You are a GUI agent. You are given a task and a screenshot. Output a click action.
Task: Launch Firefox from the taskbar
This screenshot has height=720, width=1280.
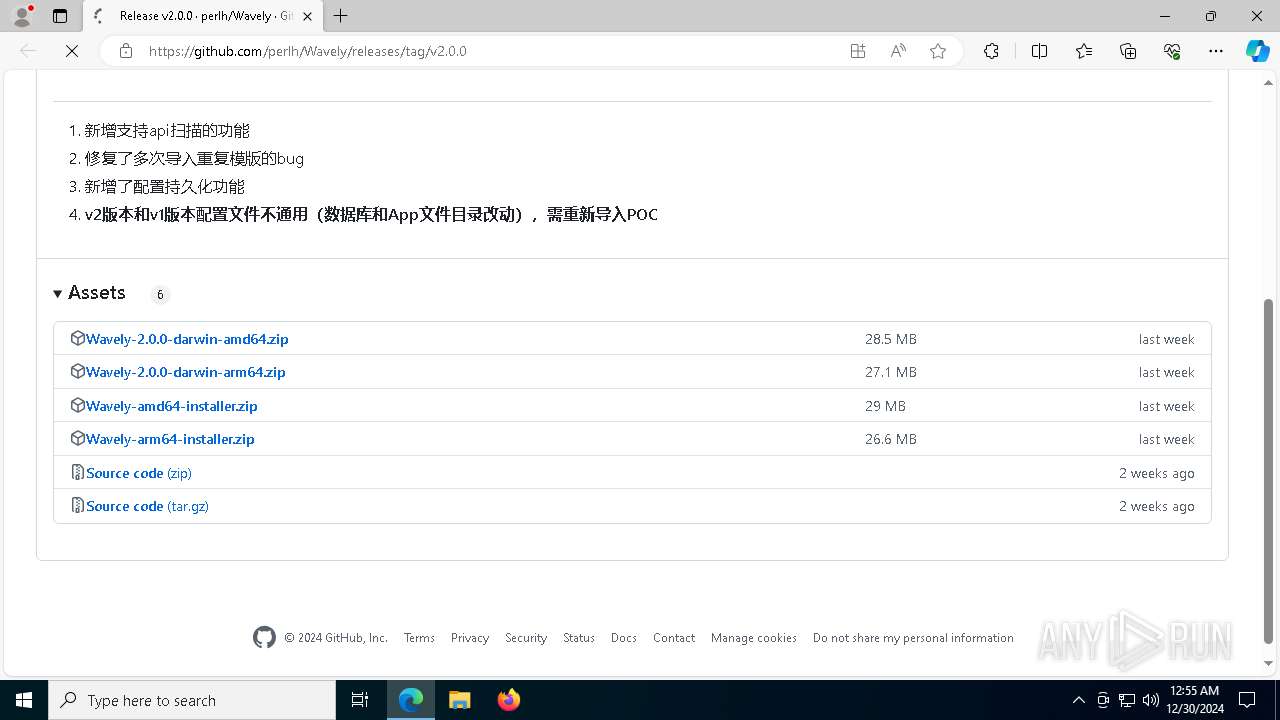point(509,700)
